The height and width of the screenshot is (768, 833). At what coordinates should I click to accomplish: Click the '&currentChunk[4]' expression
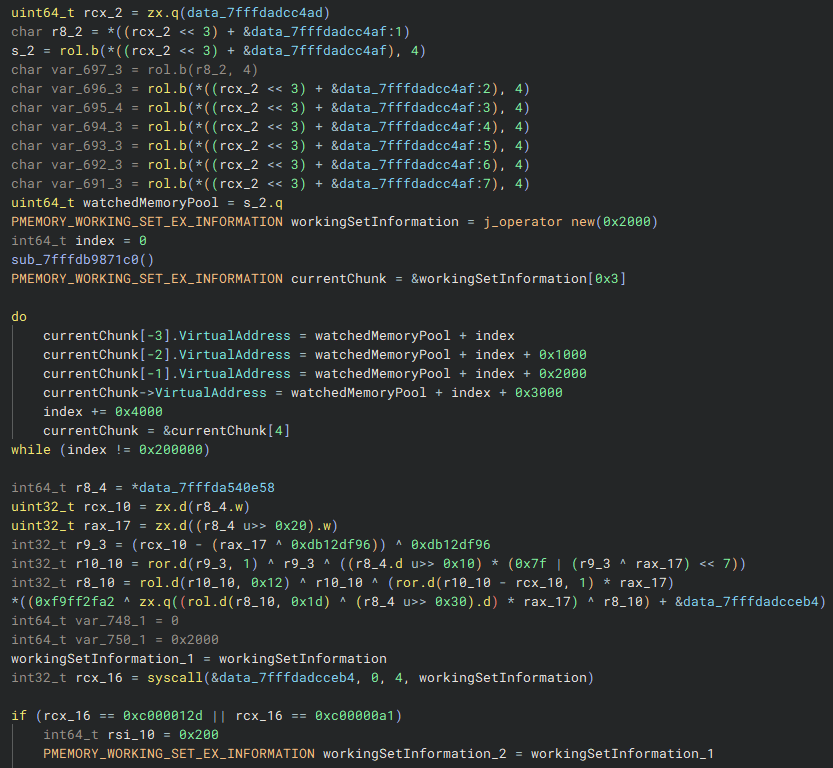pos(227,431)
